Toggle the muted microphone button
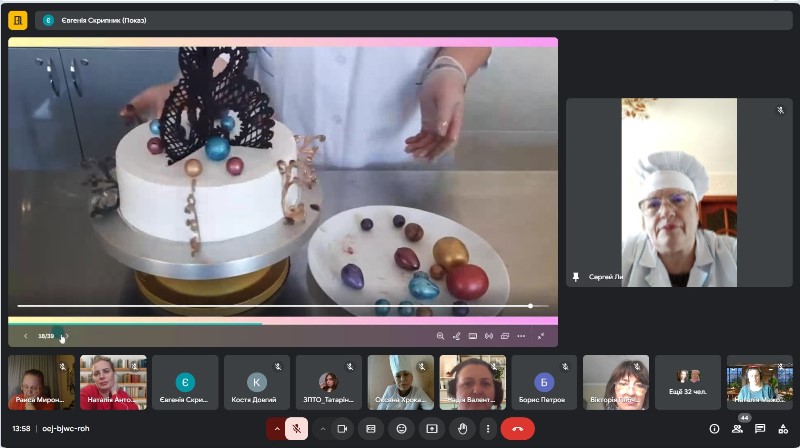800x448 pixels. (296, 429)
